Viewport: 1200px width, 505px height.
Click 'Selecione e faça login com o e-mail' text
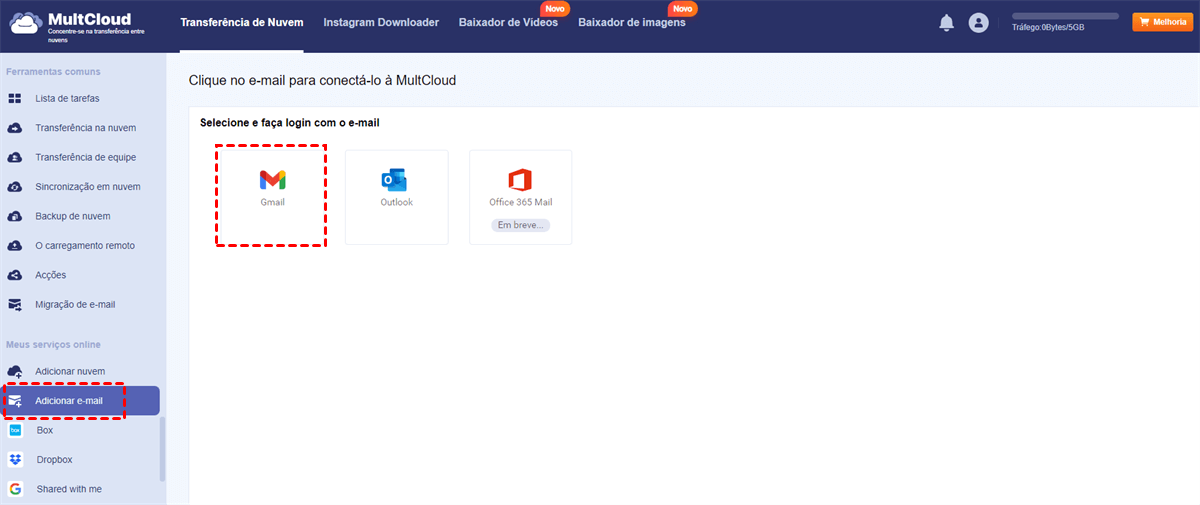click(289, 123)
